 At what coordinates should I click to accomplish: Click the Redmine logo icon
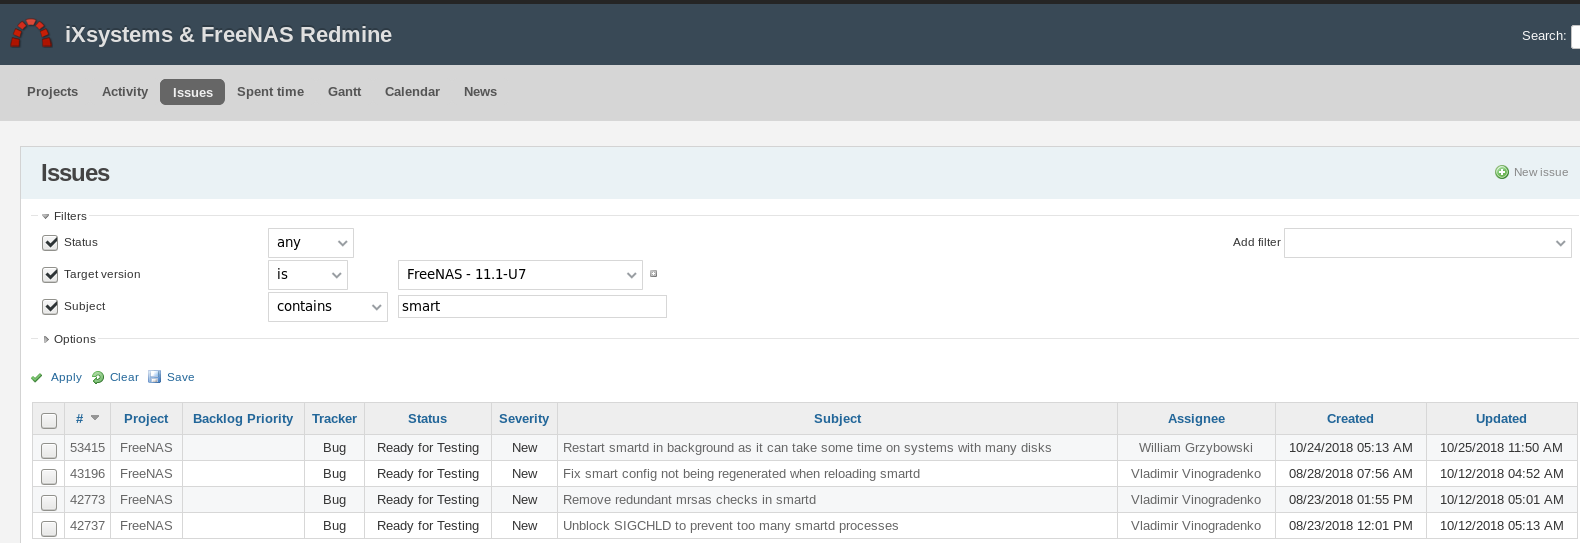click(31, 34)
